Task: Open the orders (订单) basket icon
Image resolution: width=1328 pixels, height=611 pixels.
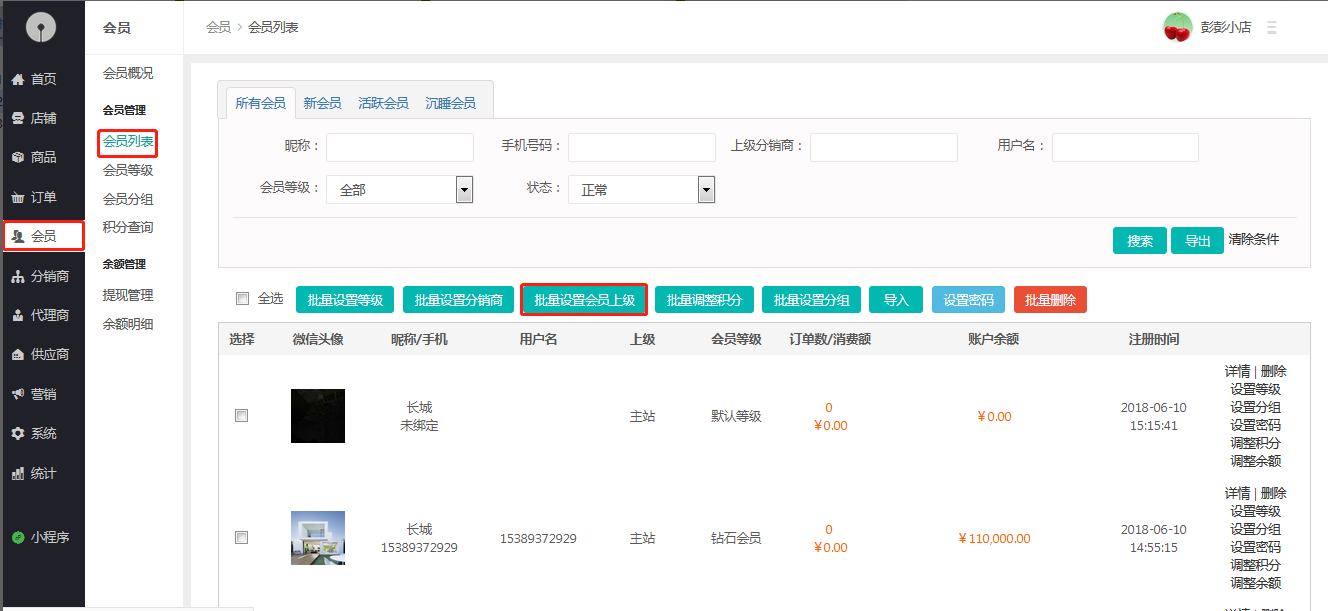Action: point(17,197)
